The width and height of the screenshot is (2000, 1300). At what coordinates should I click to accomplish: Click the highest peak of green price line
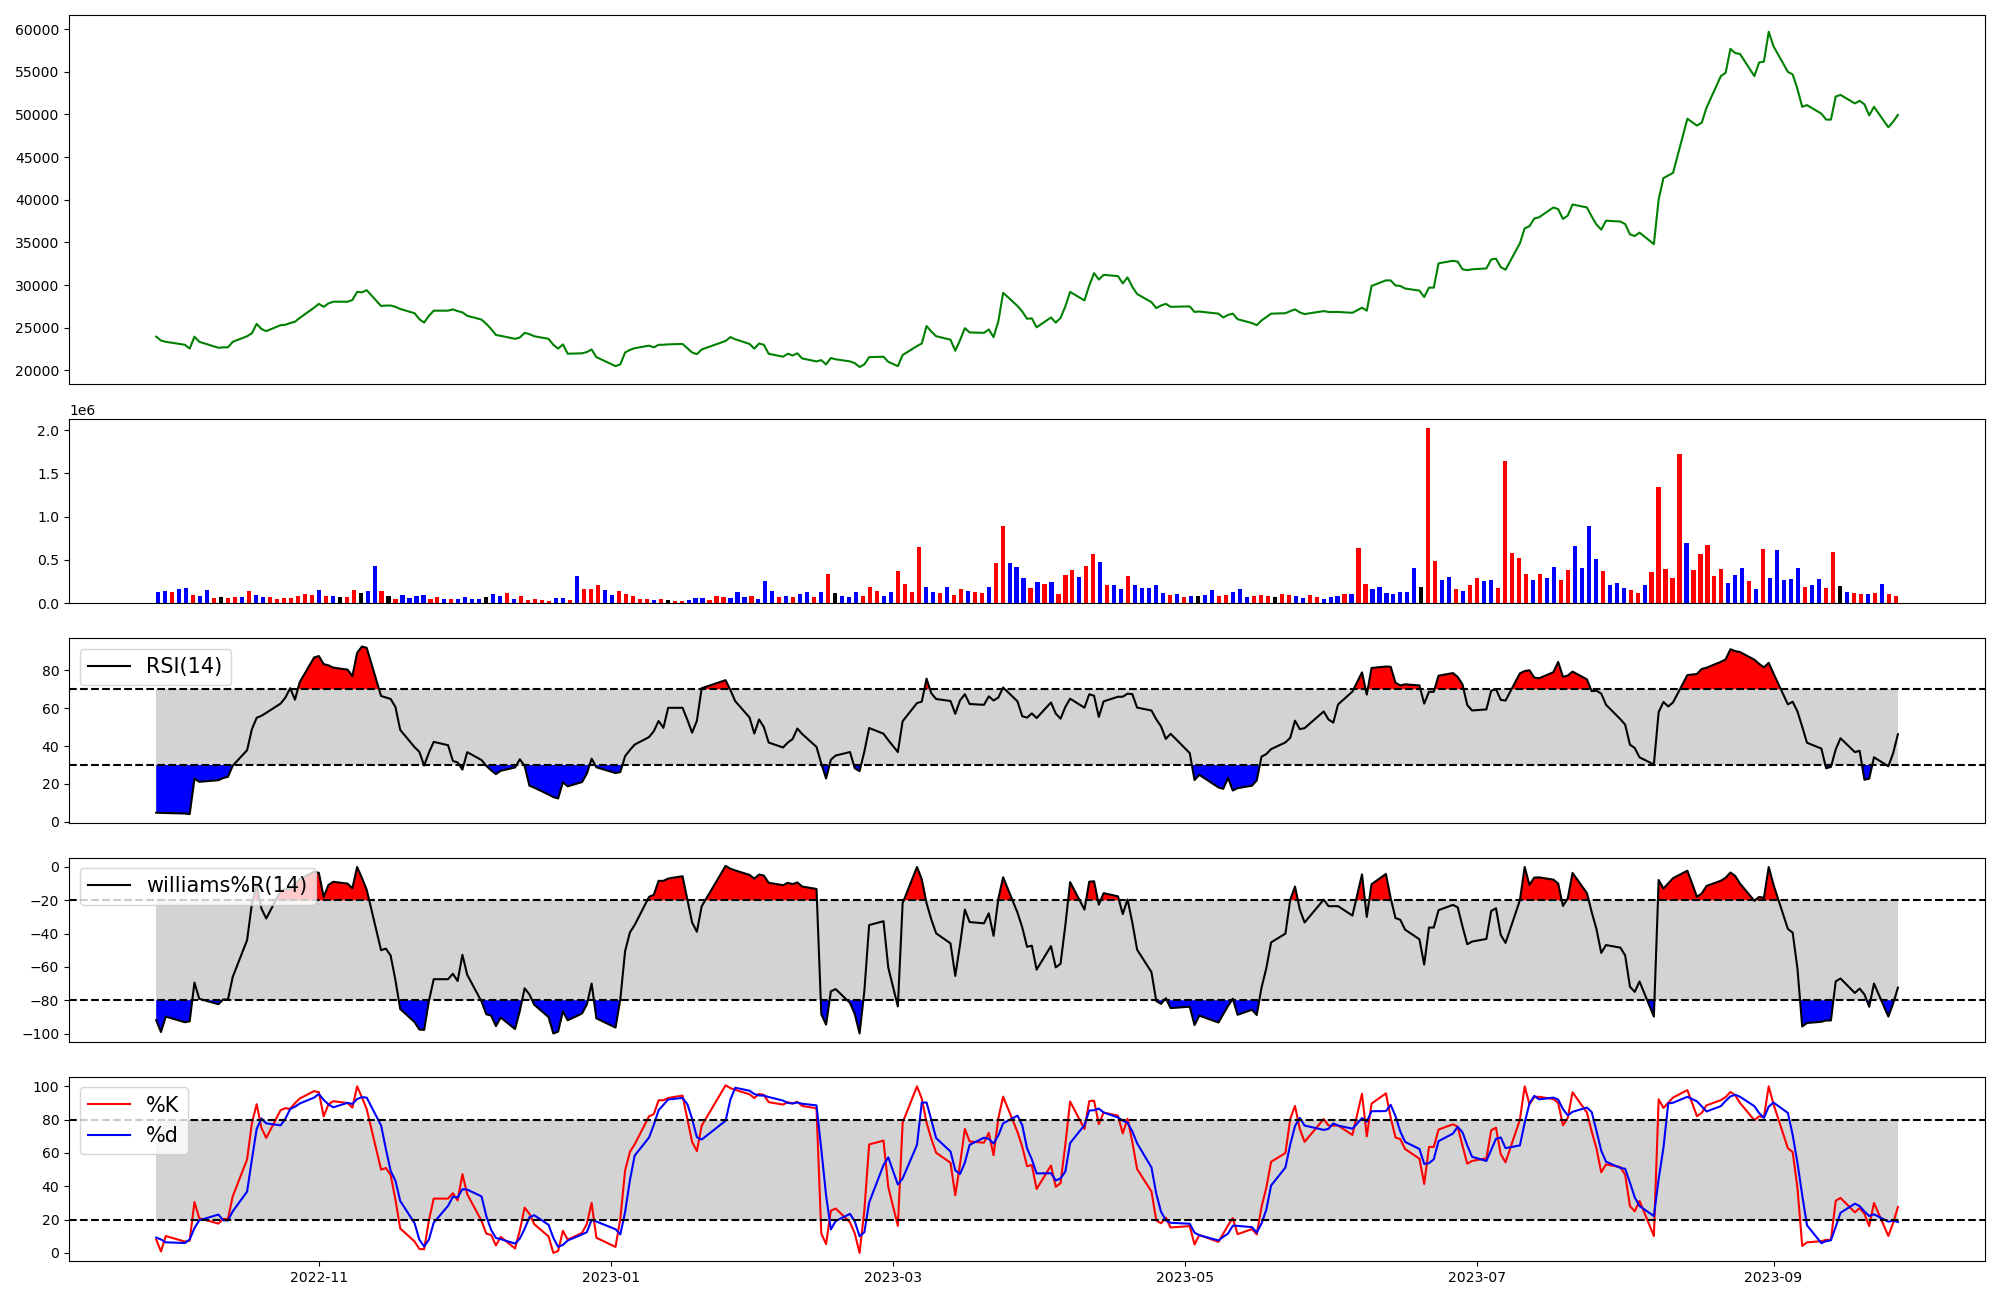click(1768, 33)
